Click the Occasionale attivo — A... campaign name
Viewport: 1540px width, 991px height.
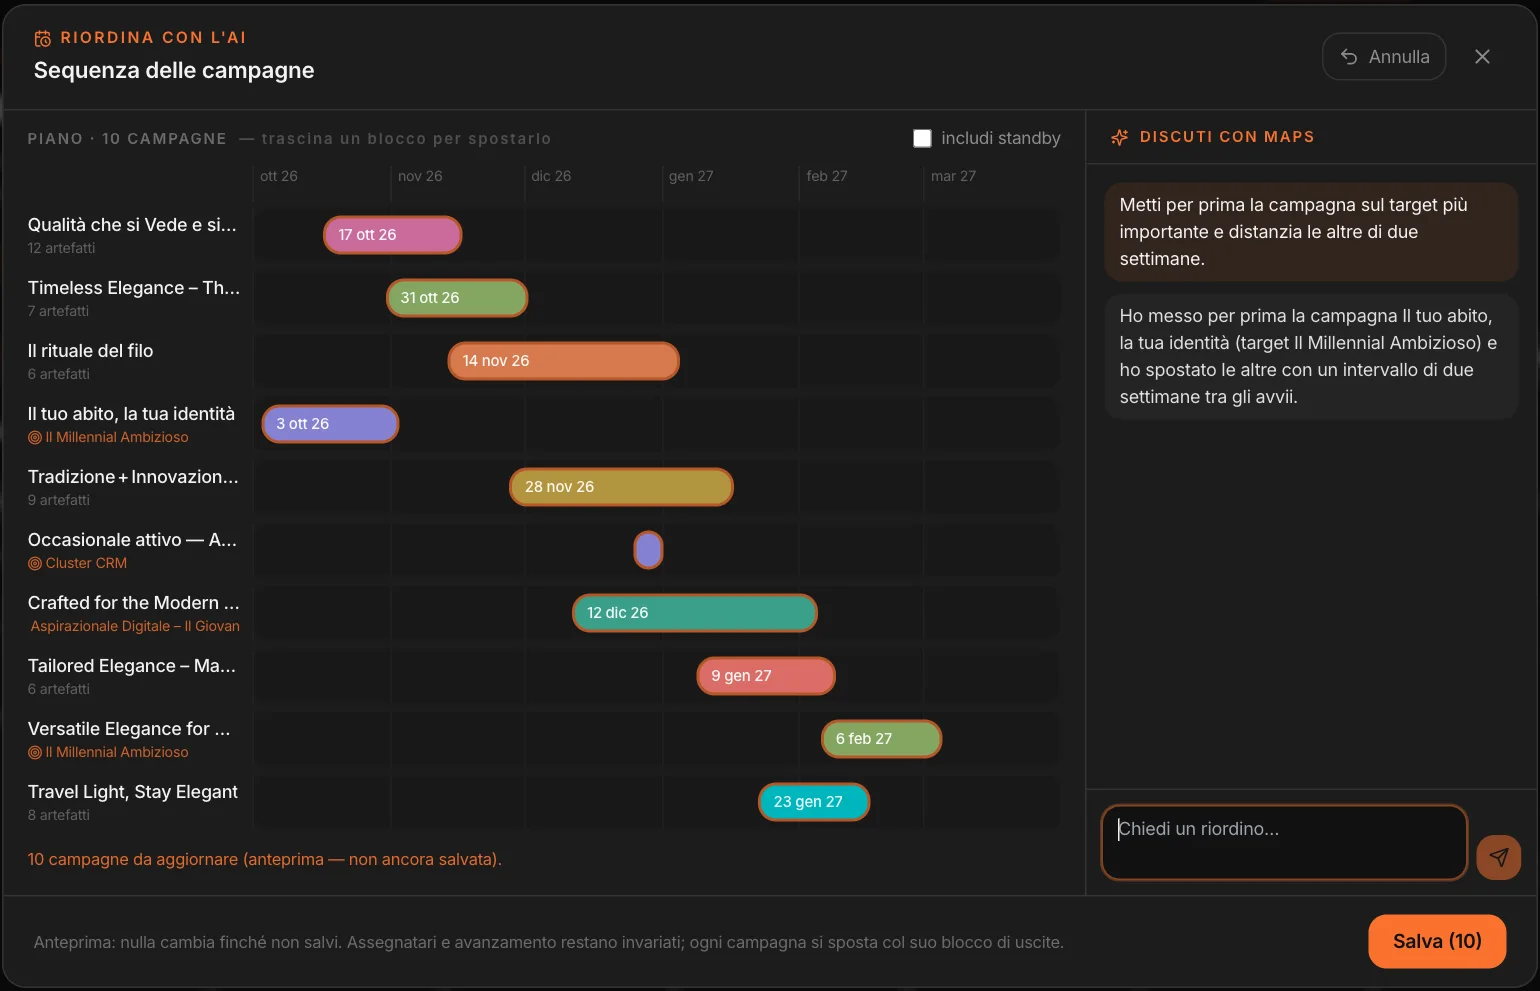click(x=132, y=540)
